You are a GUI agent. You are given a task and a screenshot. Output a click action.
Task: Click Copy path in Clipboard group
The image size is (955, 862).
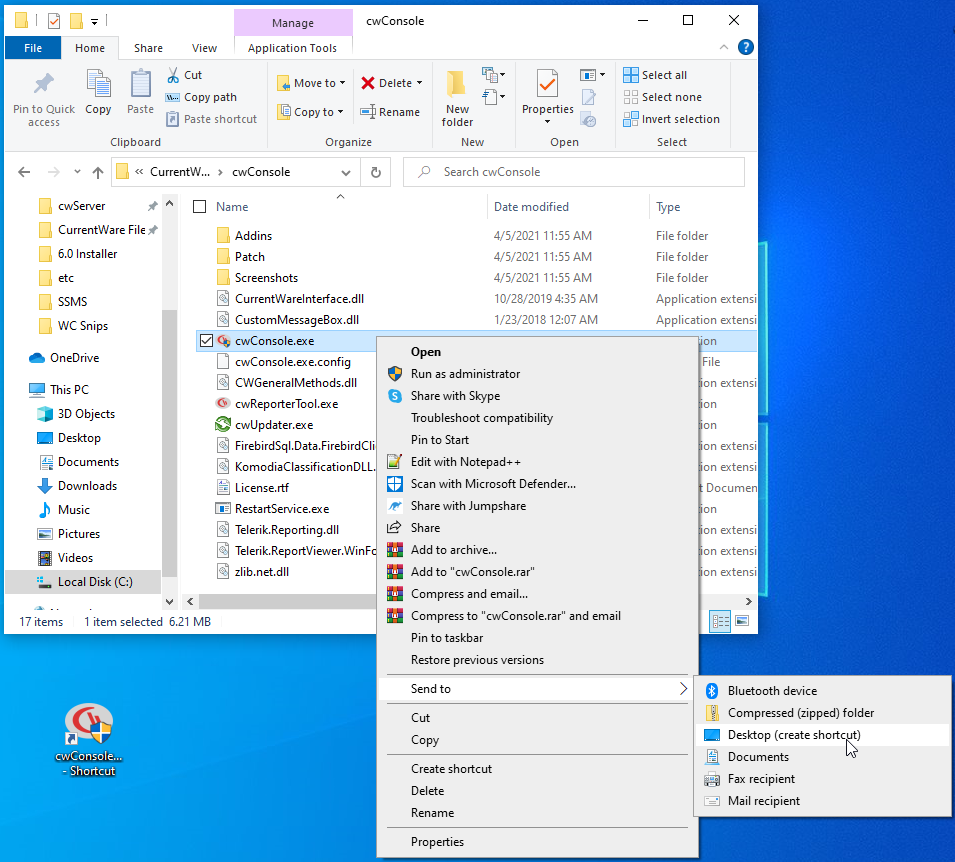tap(201, 97)
